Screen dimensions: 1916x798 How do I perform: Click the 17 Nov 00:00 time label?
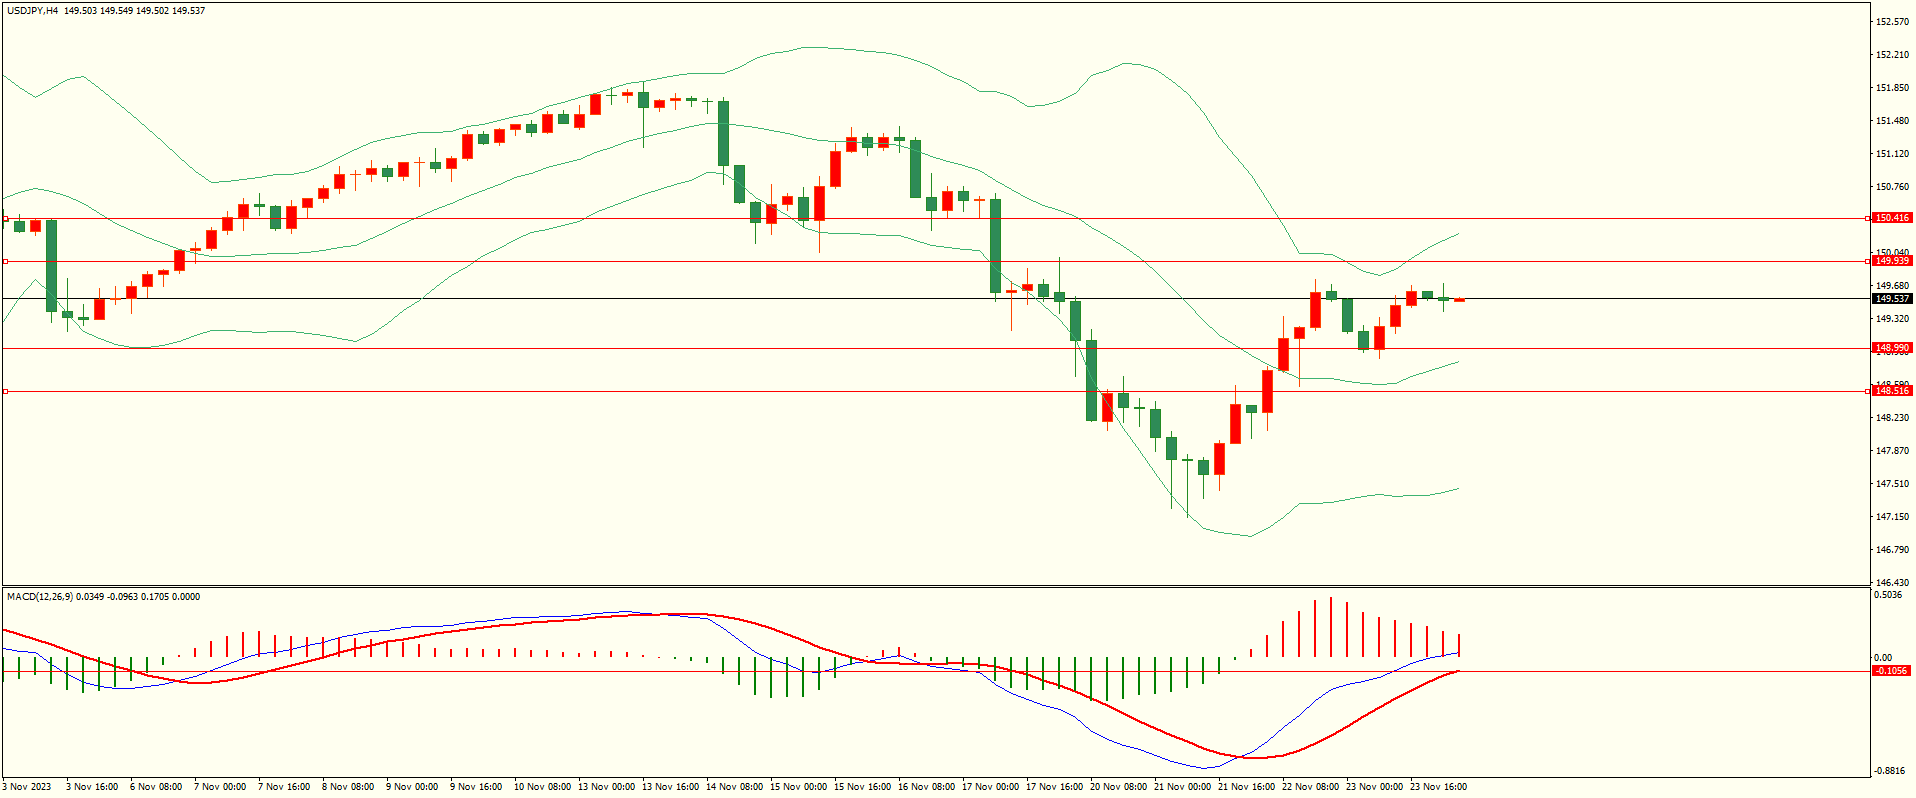(x=990, y=787)
